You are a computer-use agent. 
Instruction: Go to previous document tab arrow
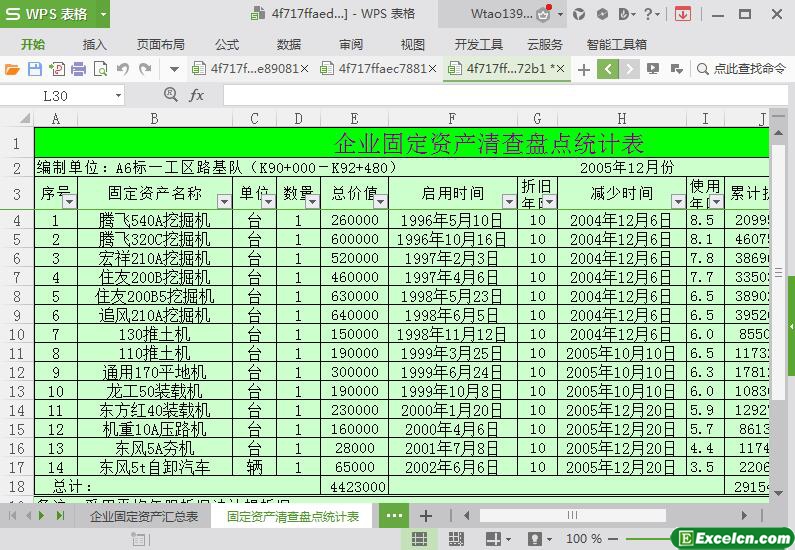tap(607, 69)
